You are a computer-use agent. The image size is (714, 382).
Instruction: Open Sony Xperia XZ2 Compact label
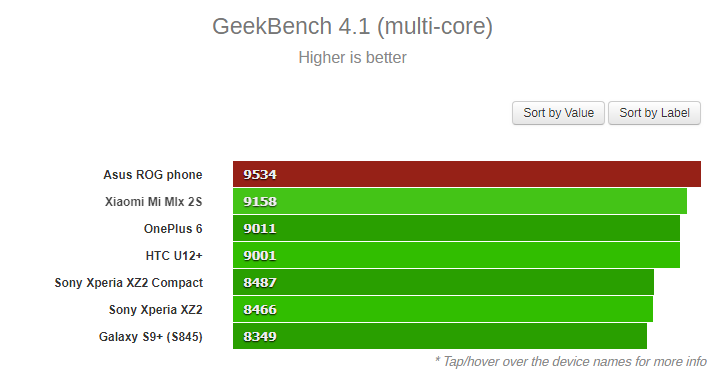point(129,283)
